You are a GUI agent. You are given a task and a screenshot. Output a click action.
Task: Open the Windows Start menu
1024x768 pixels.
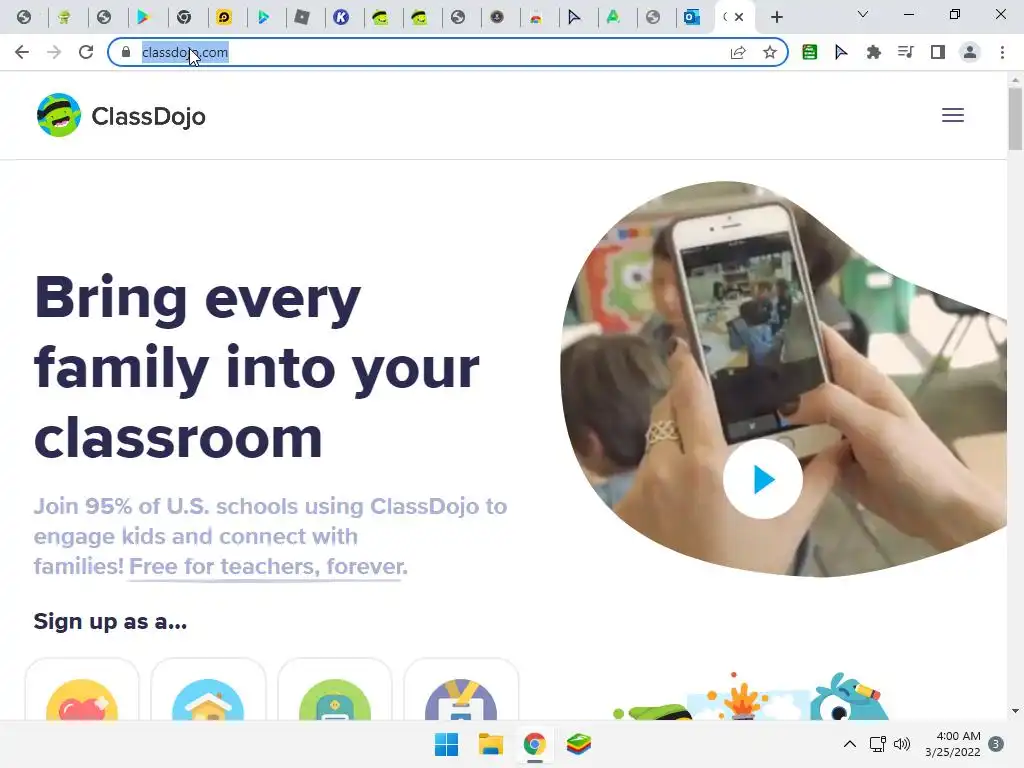pos(447,744)
